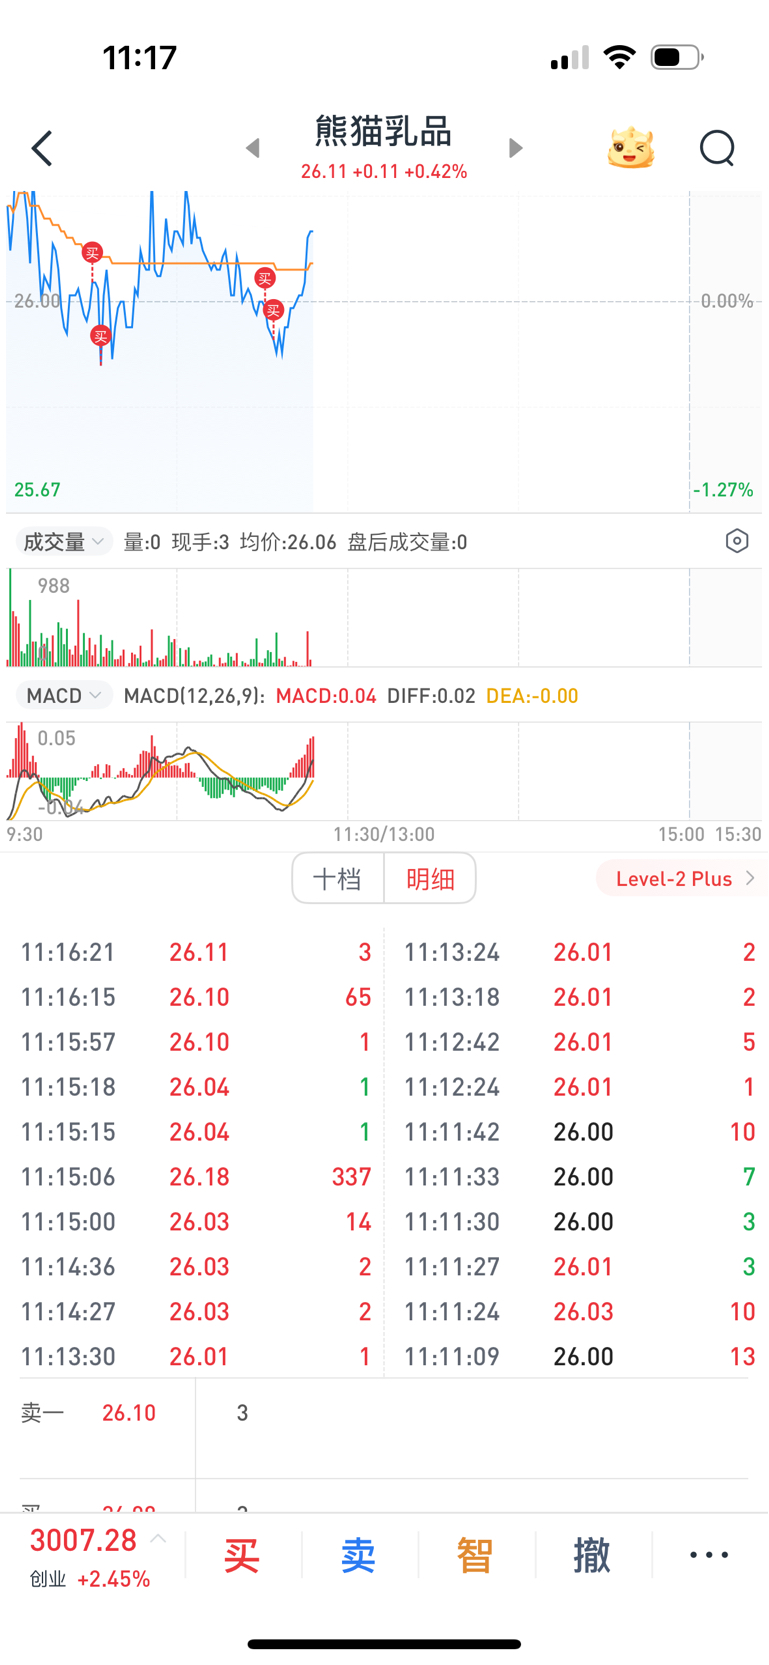Select the 11:13:24 trade row
Image resolution: width=769 pixels, height=1665 pixels.
tap(579, 952)
